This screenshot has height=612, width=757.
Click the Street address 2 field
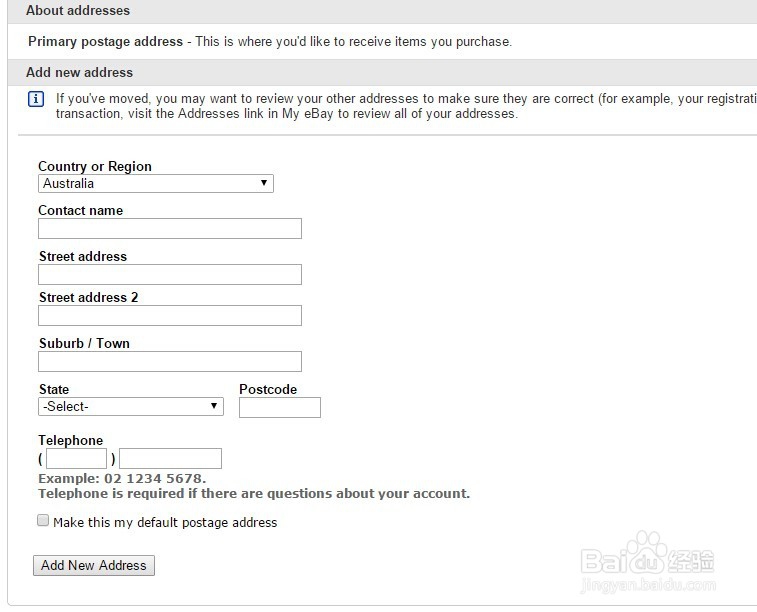click(169, 316)
